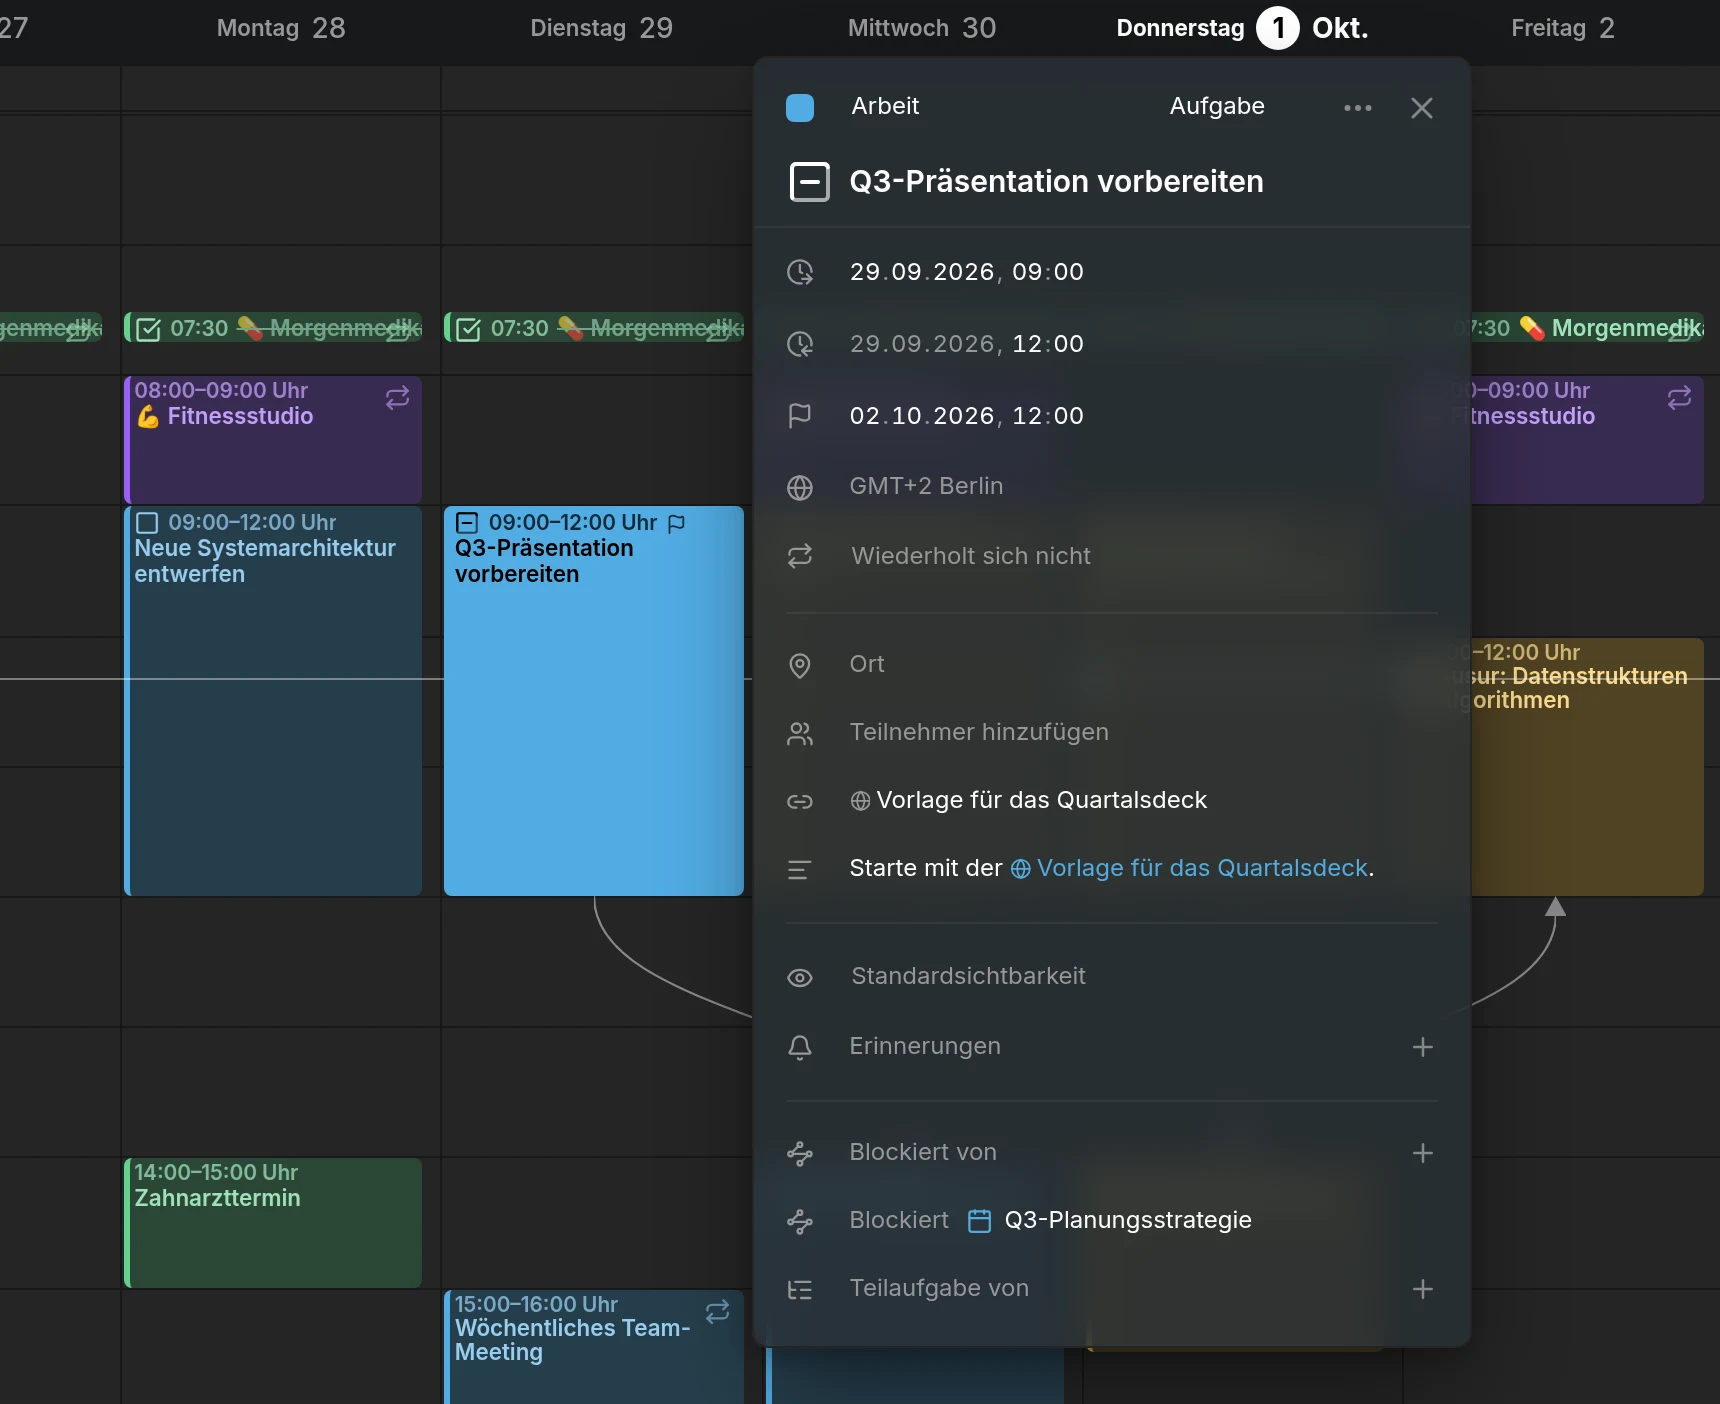
Task: Click Teilnehmer hinzufügen to add participants
Action: pos(979,732)
